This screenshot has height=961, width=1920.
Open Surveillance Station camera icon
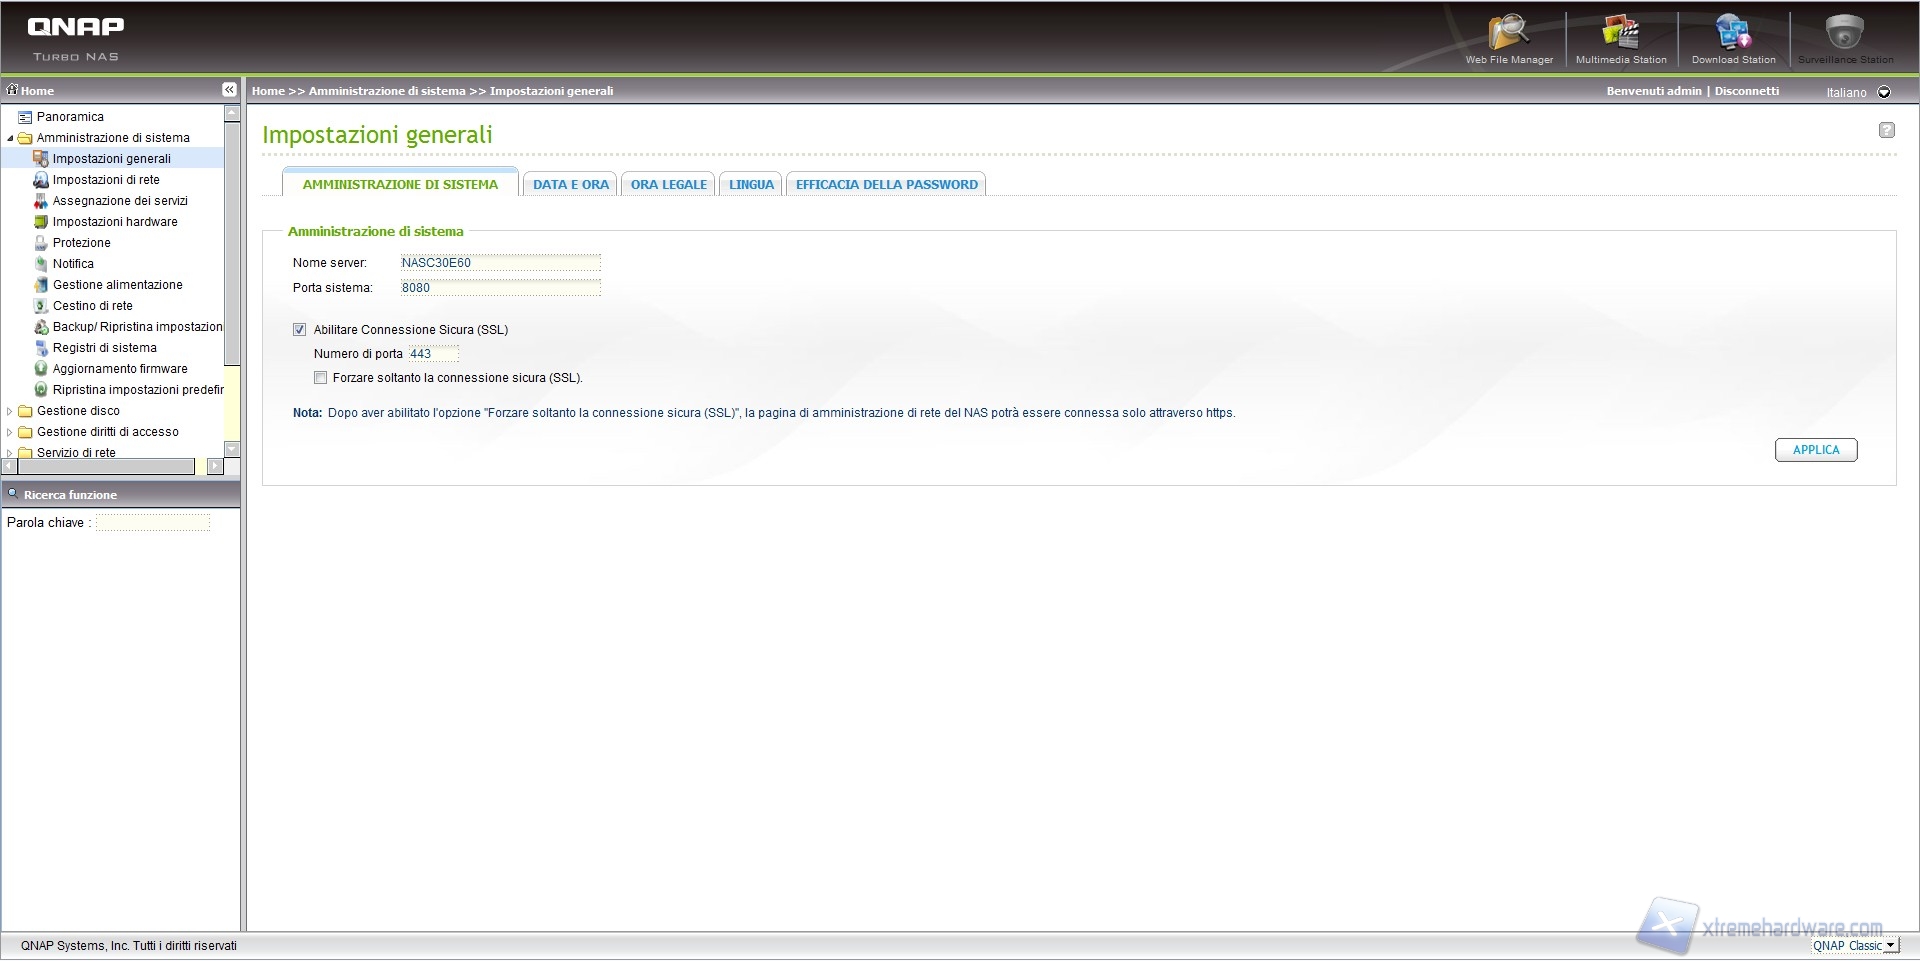1845,35
